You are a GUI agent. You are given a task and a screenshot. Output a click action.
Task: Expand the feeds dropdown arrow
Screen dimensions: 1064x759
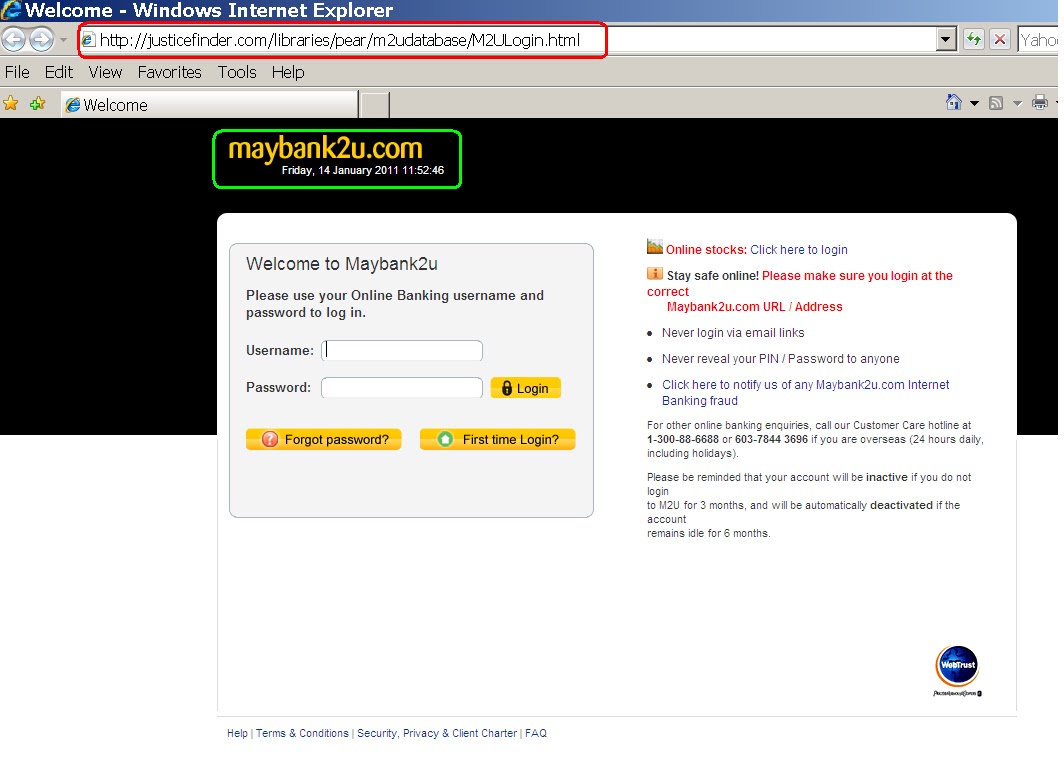[x=1016, y=103]
